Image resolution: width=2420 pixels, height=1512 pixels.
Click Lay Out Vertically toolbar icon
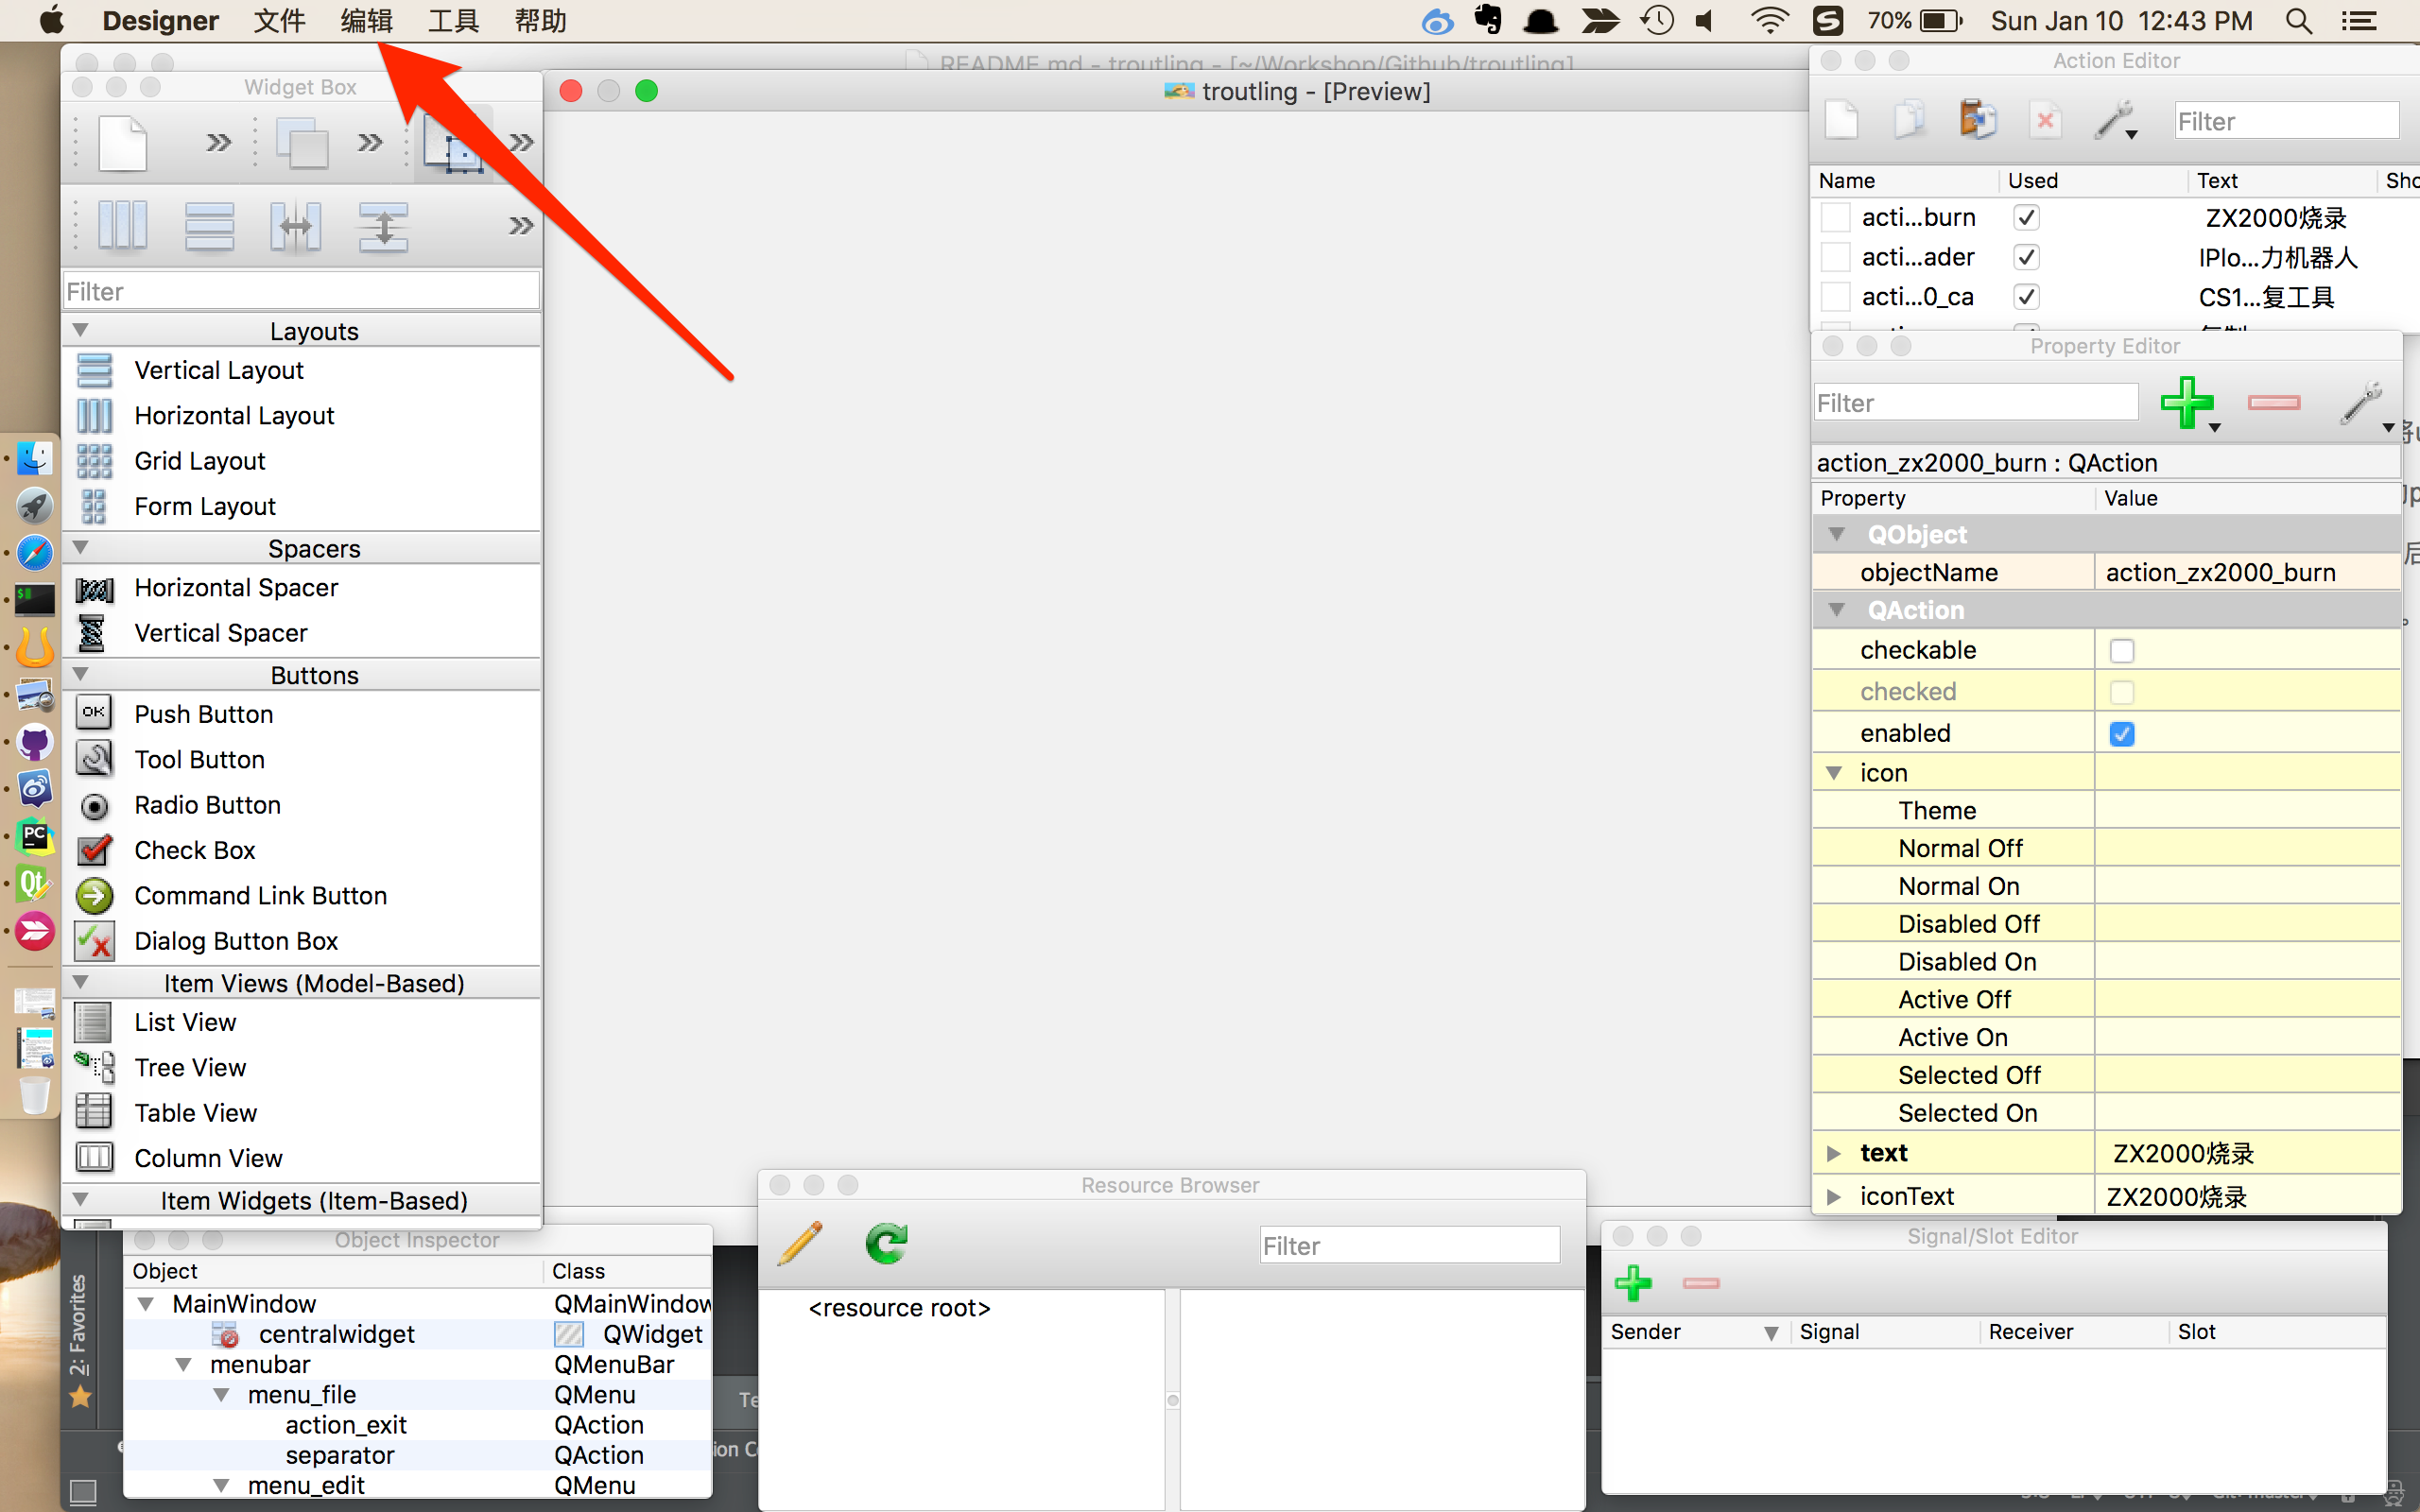point(209,225)
